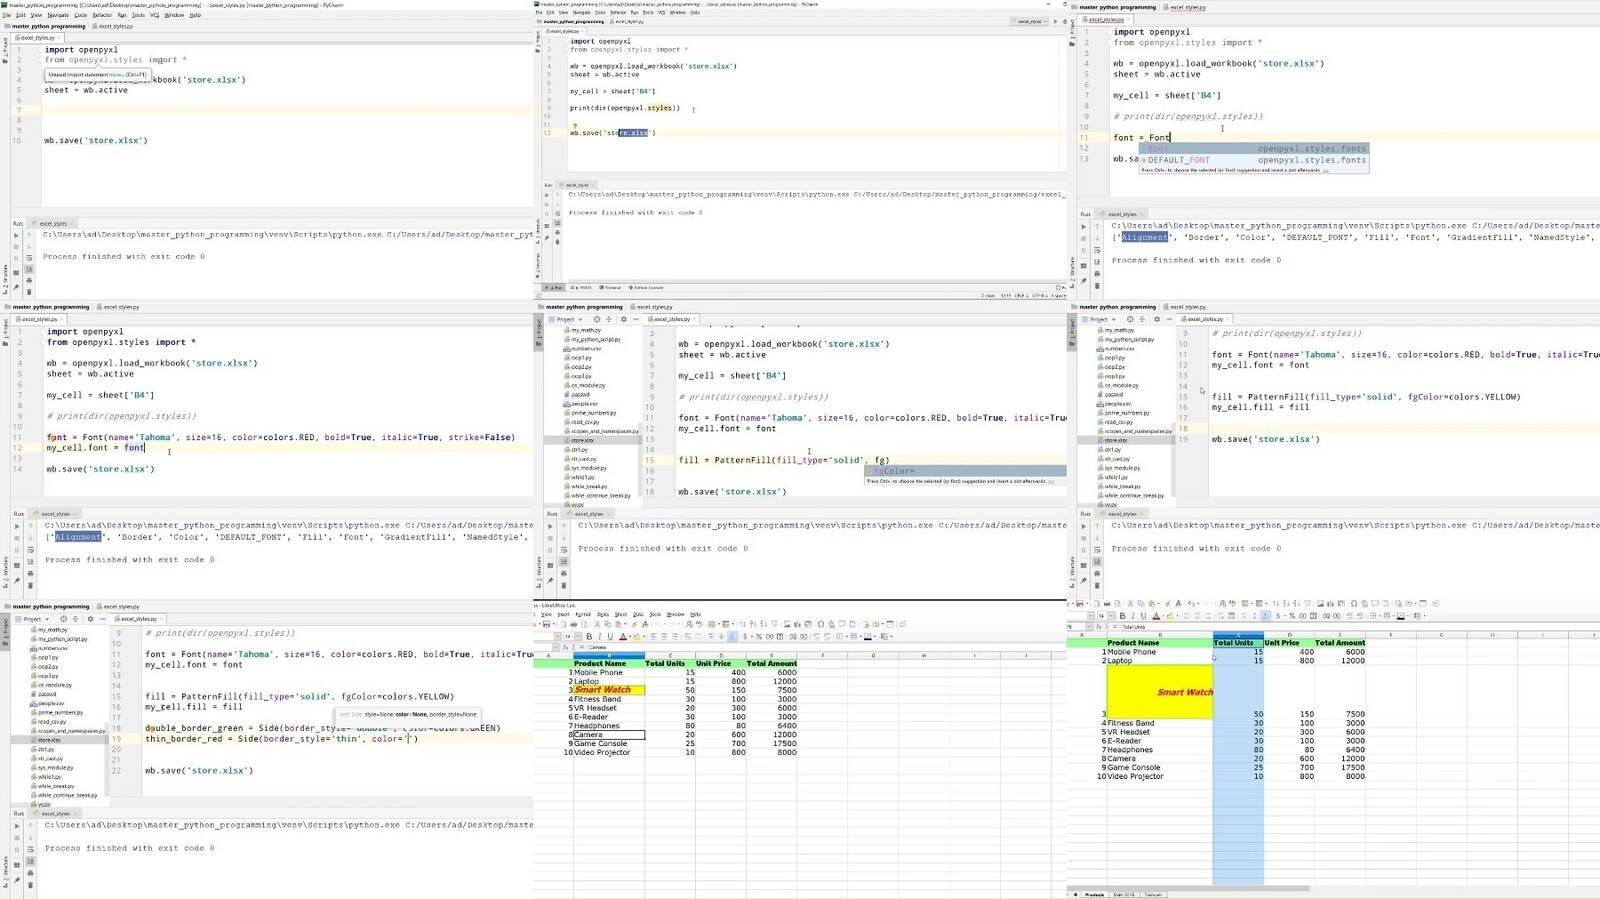Open font color dropdown arrow in Camera-selected LibreOffice window
1600x899 pixels.
click(630, 636)
